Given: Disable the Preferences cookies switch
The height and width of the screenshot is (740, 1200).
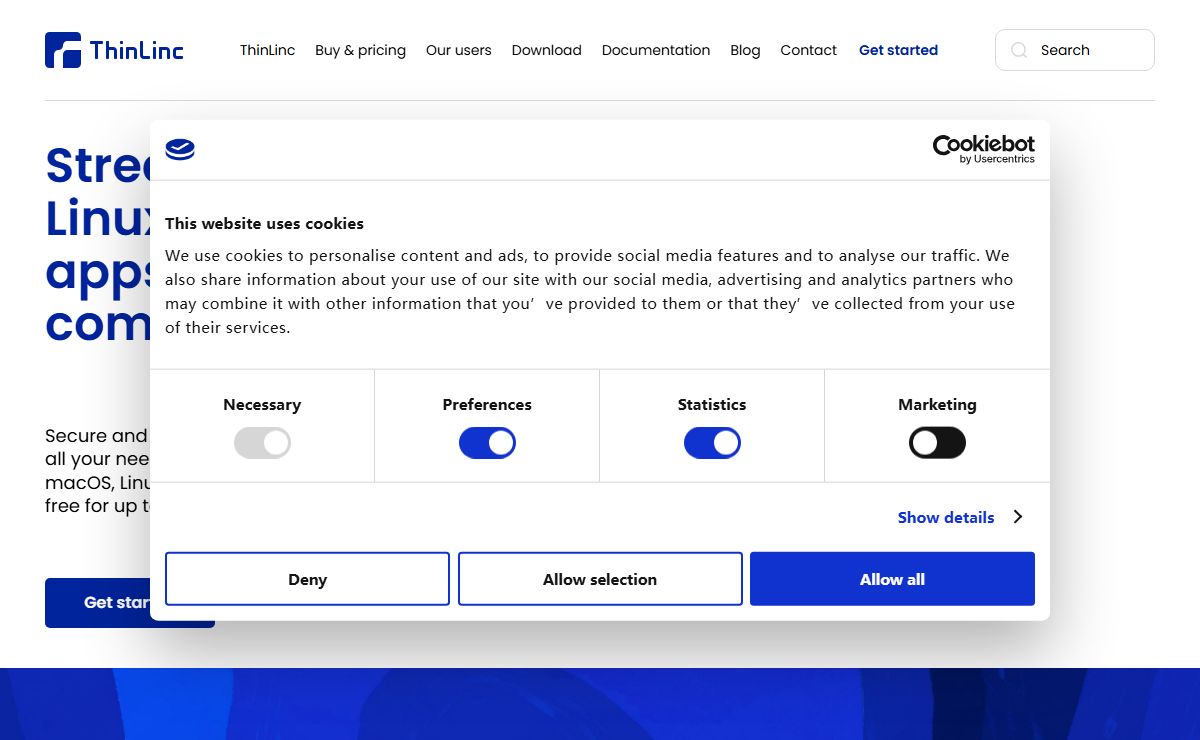Looking at the screenshot, I should pyautogui.click(x=487, y=443).
